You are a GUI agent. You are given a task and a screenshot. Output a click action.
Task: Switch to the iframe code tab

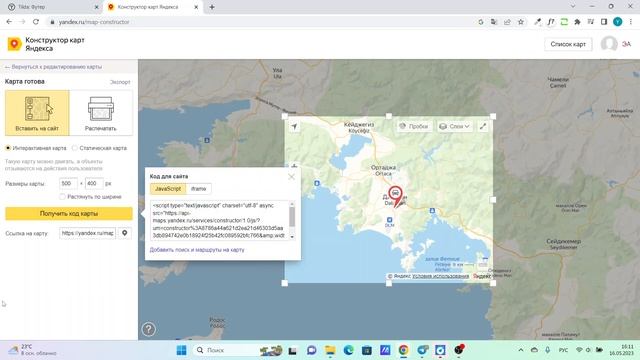coord(199,189)
